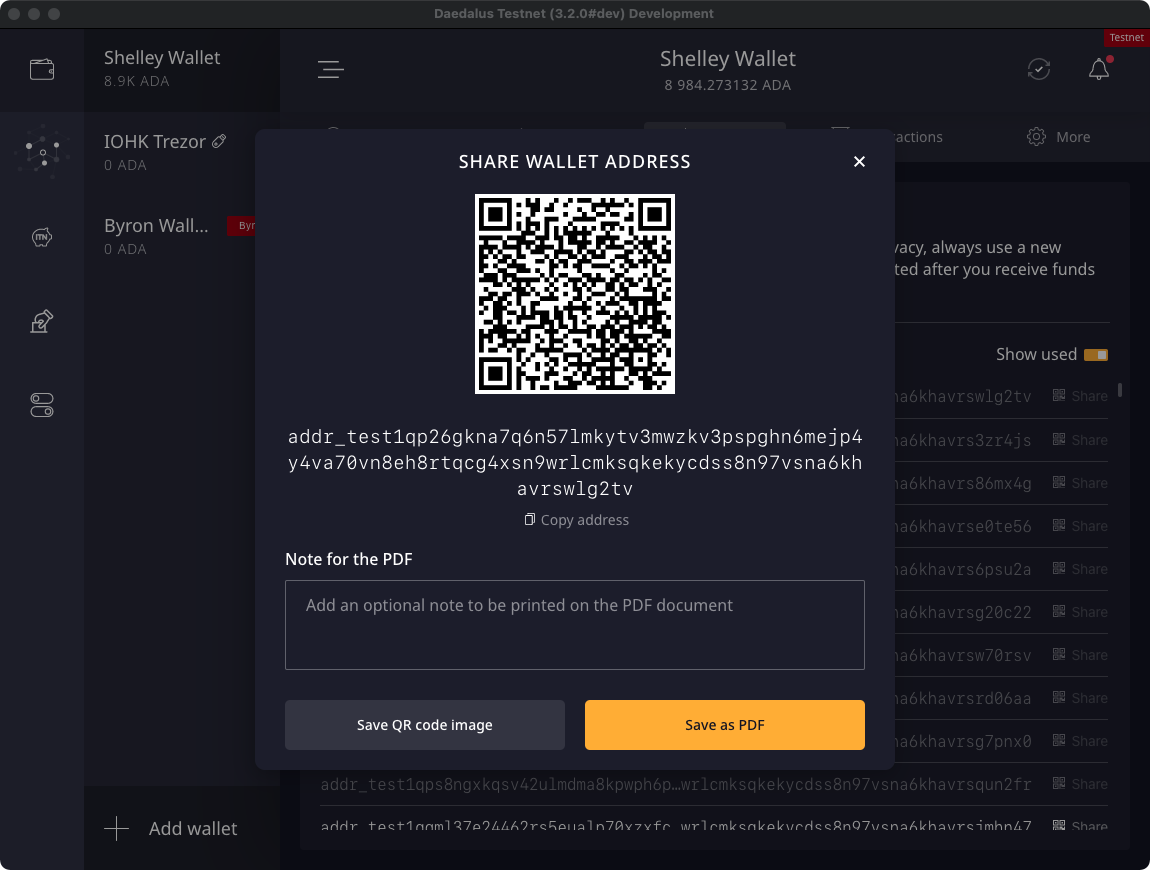Open the notifications bell

[1098, 69]
